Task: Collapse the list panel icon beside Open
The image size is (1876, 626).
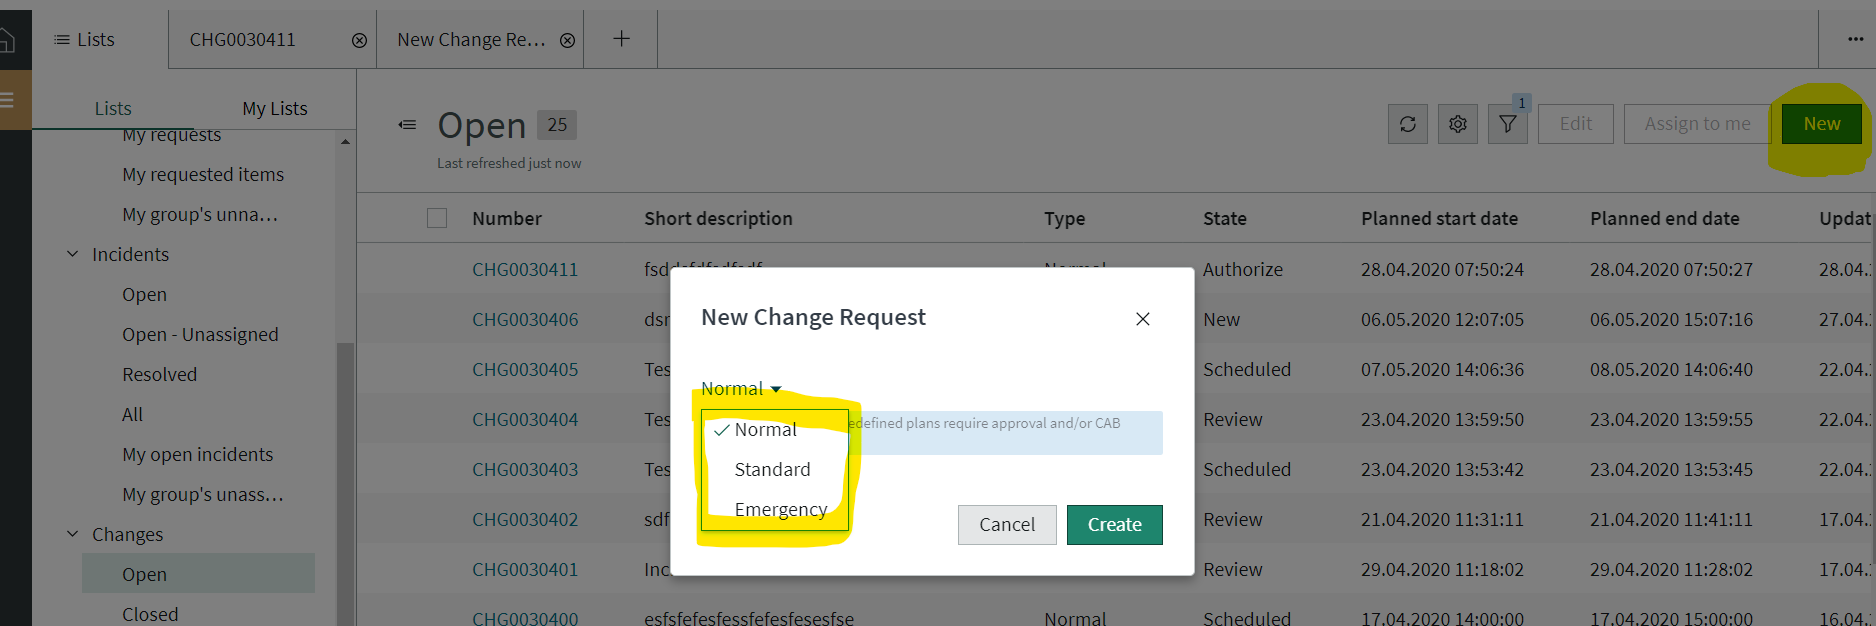Action: [x=407, y=125]
